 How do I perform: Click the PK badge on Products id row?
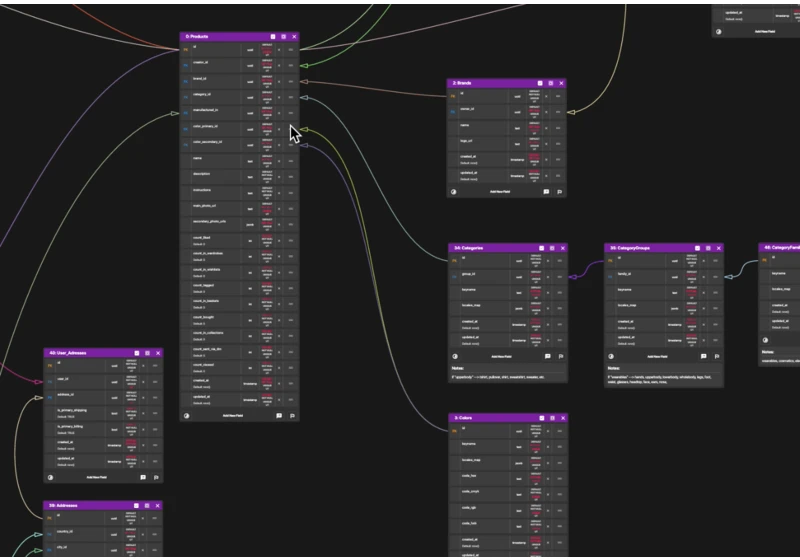point(186,50)
